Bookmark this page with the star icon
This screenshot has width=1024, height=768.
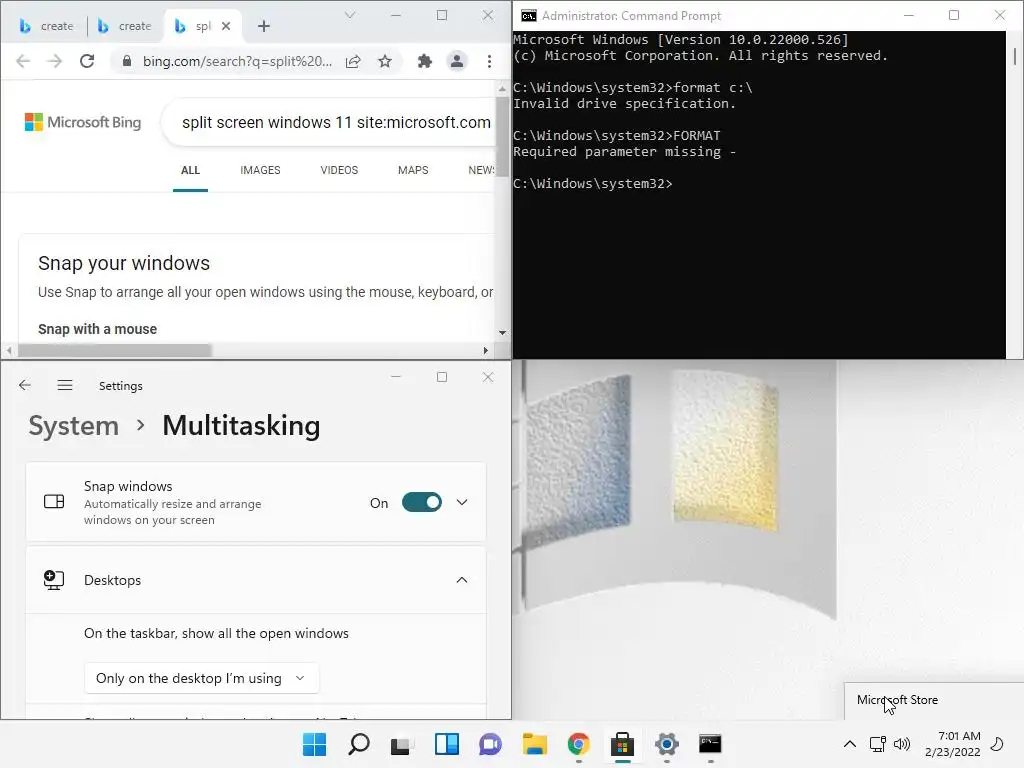pos(385,61)
